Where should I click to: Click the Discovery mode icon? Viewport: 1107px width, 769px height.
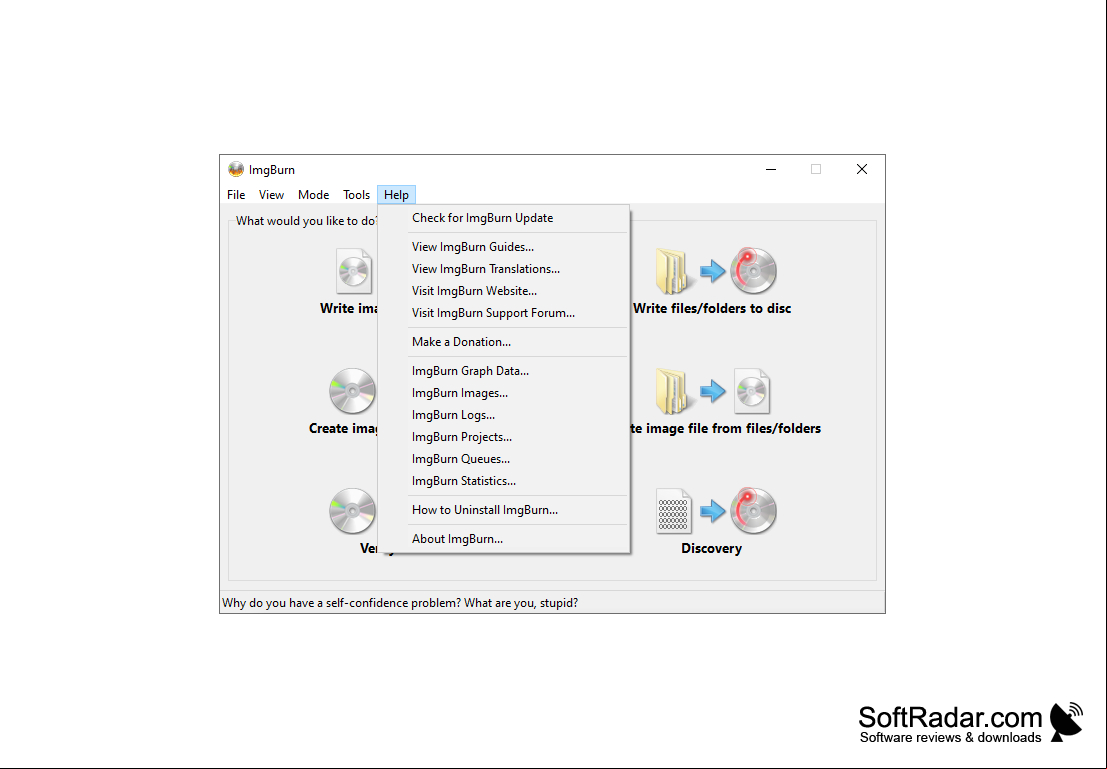pyautogui.click(x=716, y=511)
